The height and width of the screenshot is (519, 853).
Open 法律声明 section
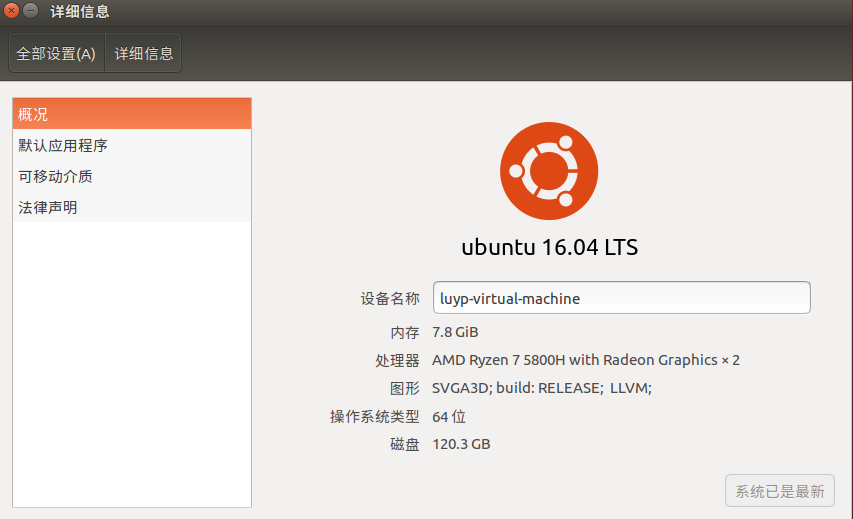point(132,207)
